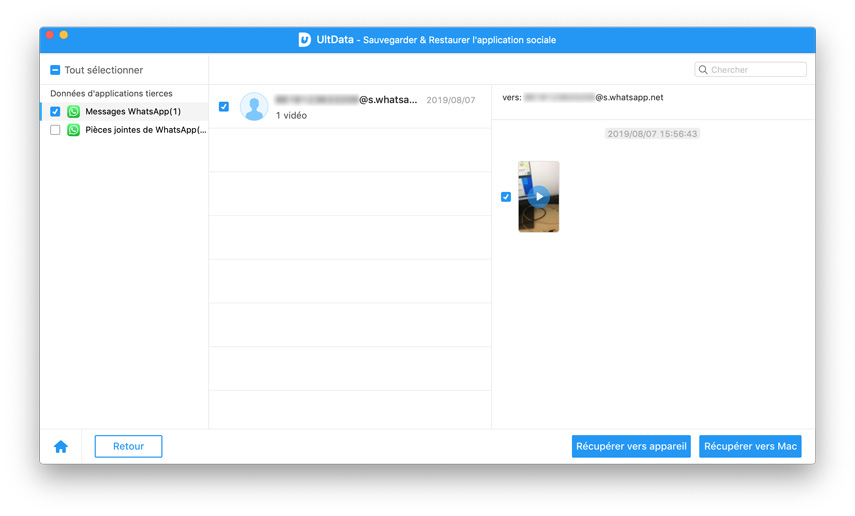Click the Retour button
Viewport: 855px width, 516px height.
tap(128, 446)
